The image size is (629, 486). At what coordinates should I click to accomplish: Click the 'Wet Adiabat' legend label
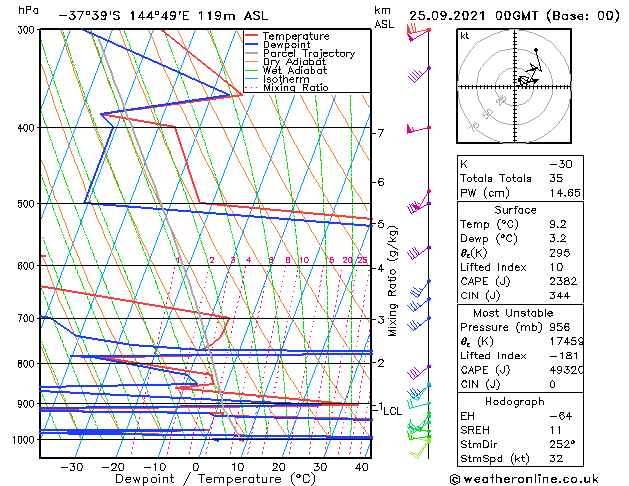[x=295, y=70]
